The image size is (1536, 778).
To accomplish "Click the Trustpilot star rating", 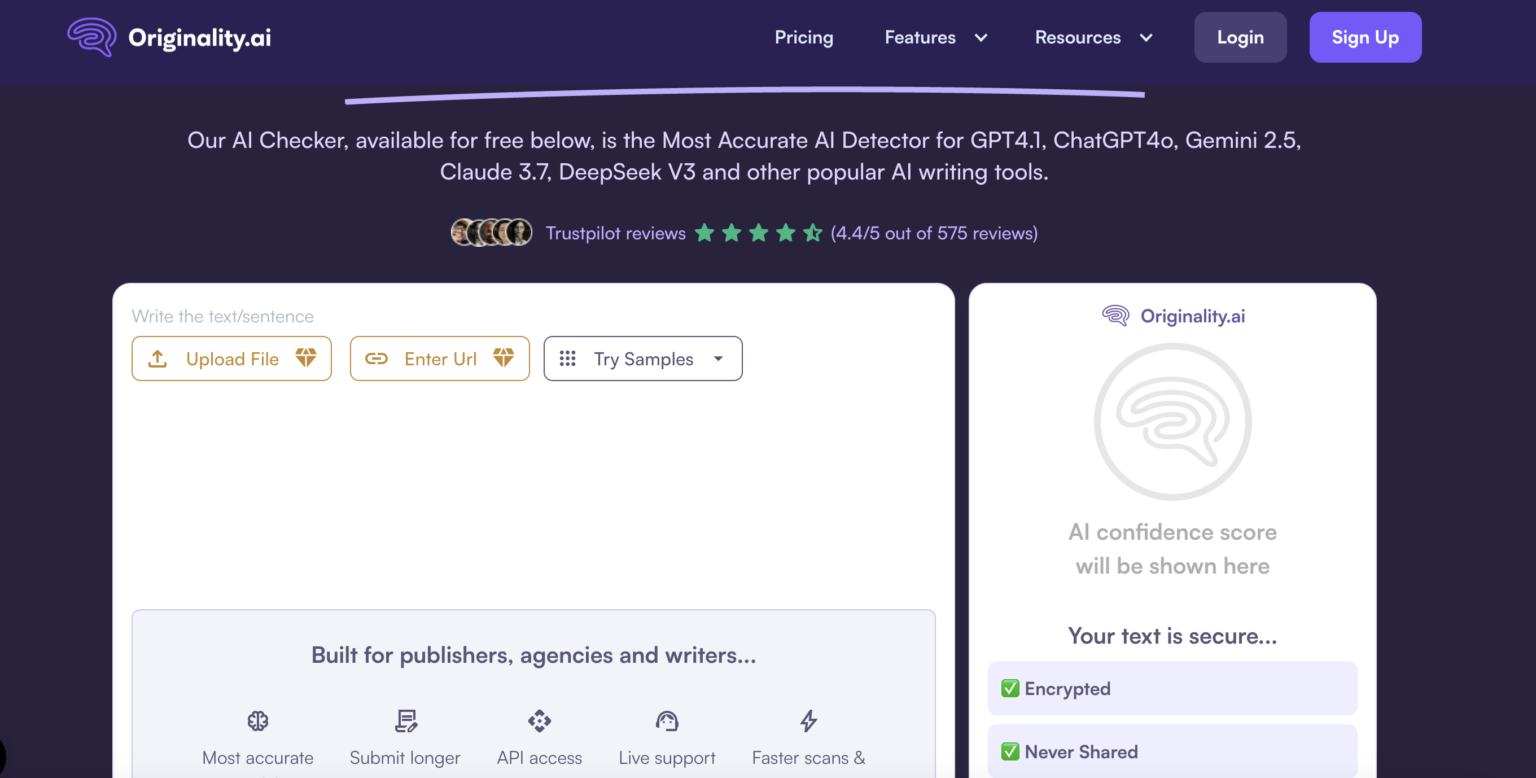I will [758, 233].
